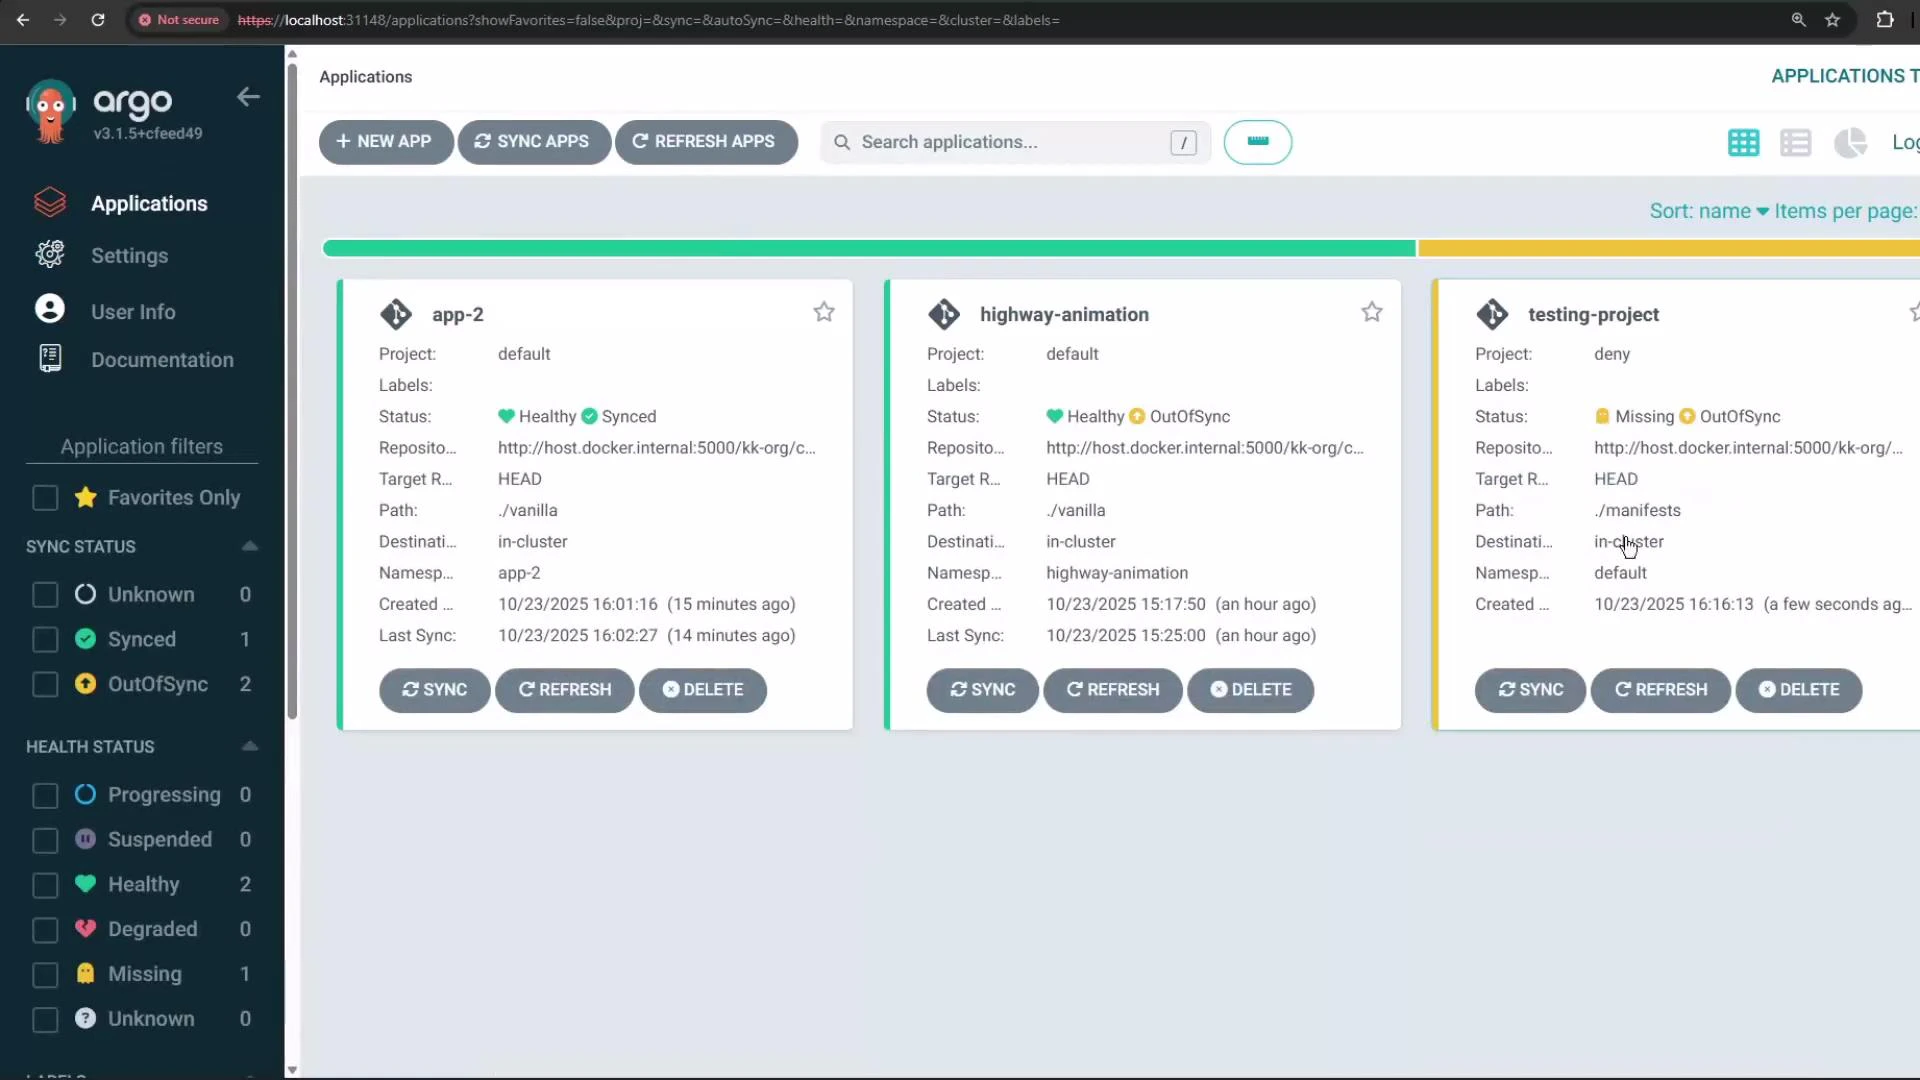Collapse the navigation sidebar

(x=247, y=97)
